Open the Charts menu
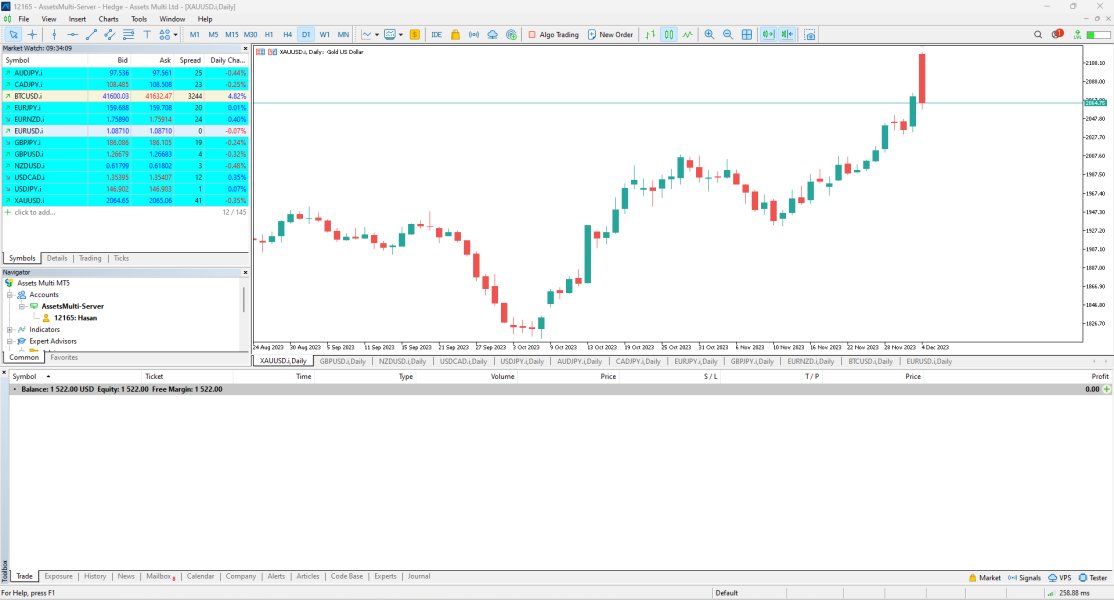 [x=108, y=19]
